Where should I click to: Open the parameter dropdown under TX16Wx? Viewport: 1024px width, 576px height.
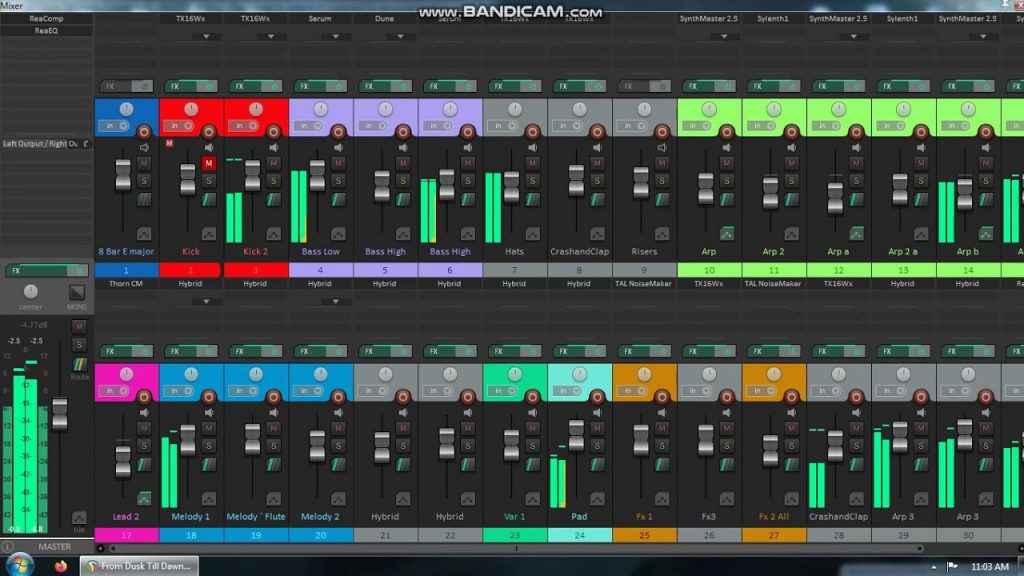click(206, 36)
